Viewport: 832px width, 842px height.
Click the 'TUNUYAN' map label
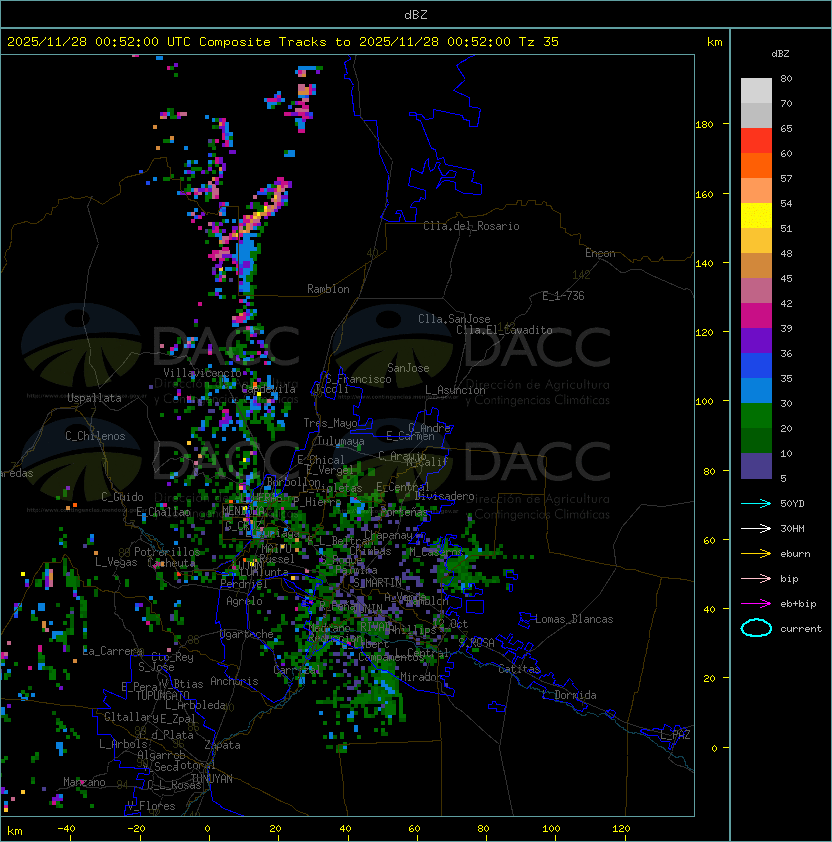[212, 779]
